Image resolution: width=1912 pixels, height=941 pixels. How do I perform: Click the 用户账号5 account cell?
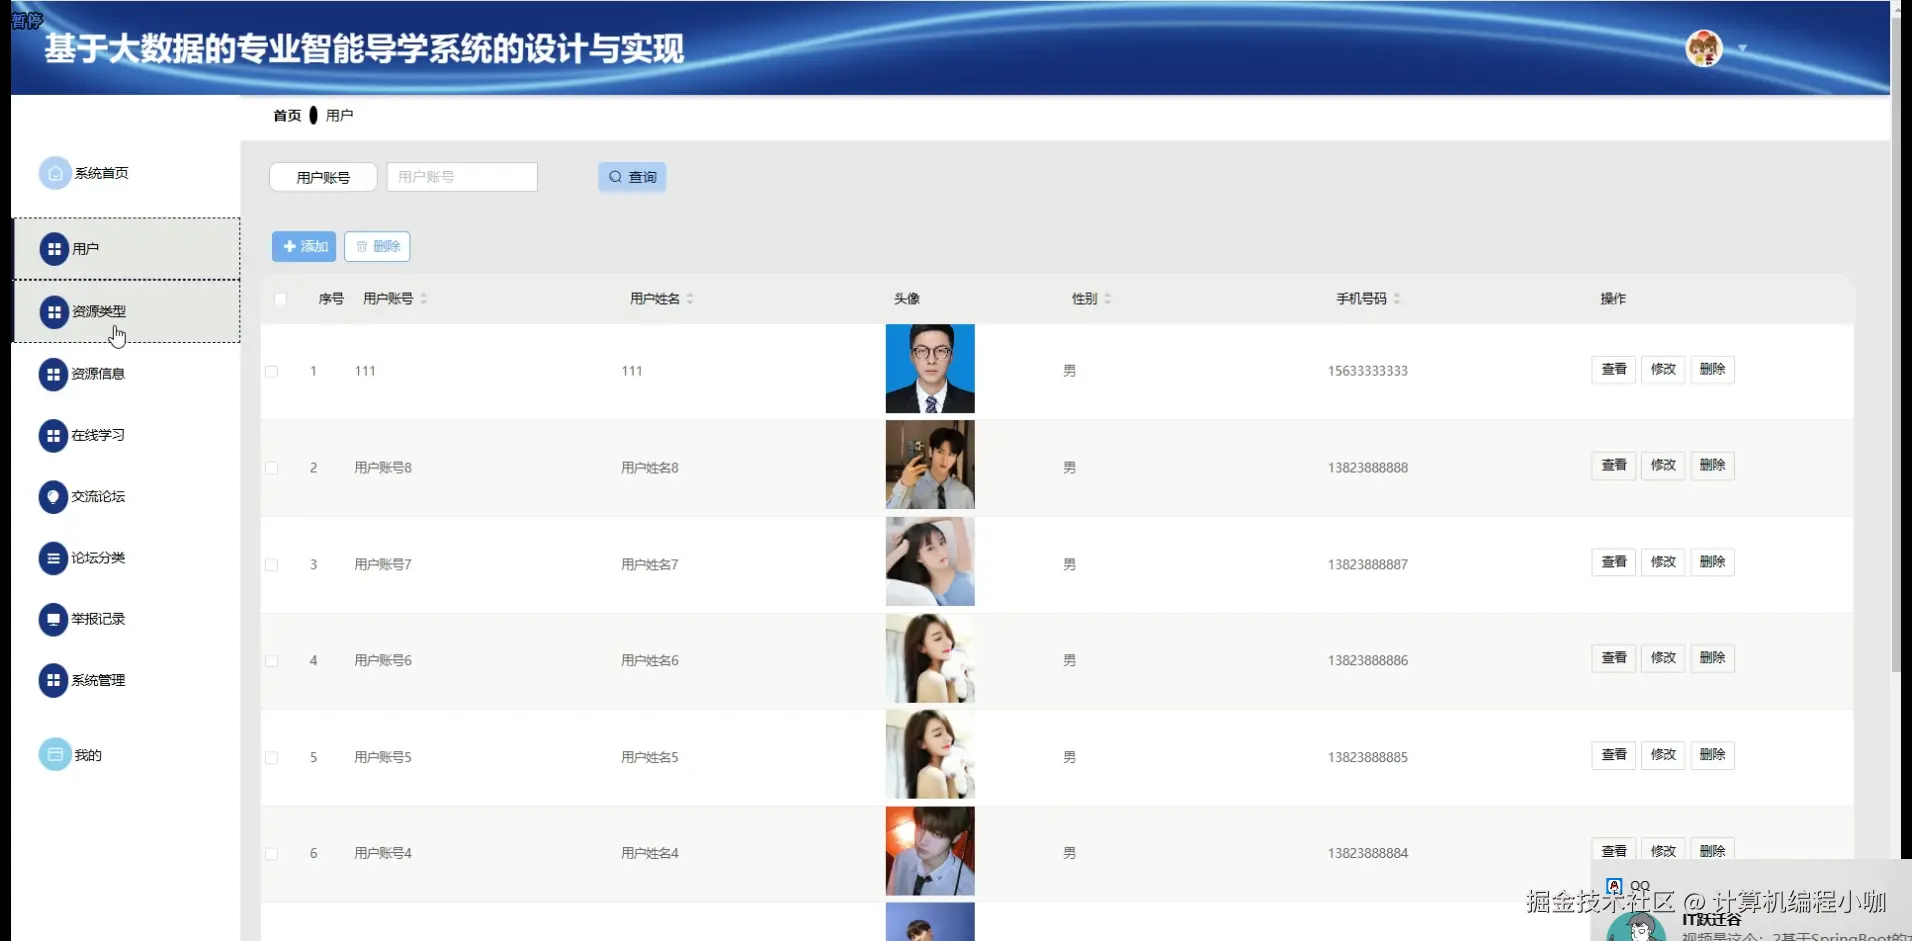(x=383, y=758)
